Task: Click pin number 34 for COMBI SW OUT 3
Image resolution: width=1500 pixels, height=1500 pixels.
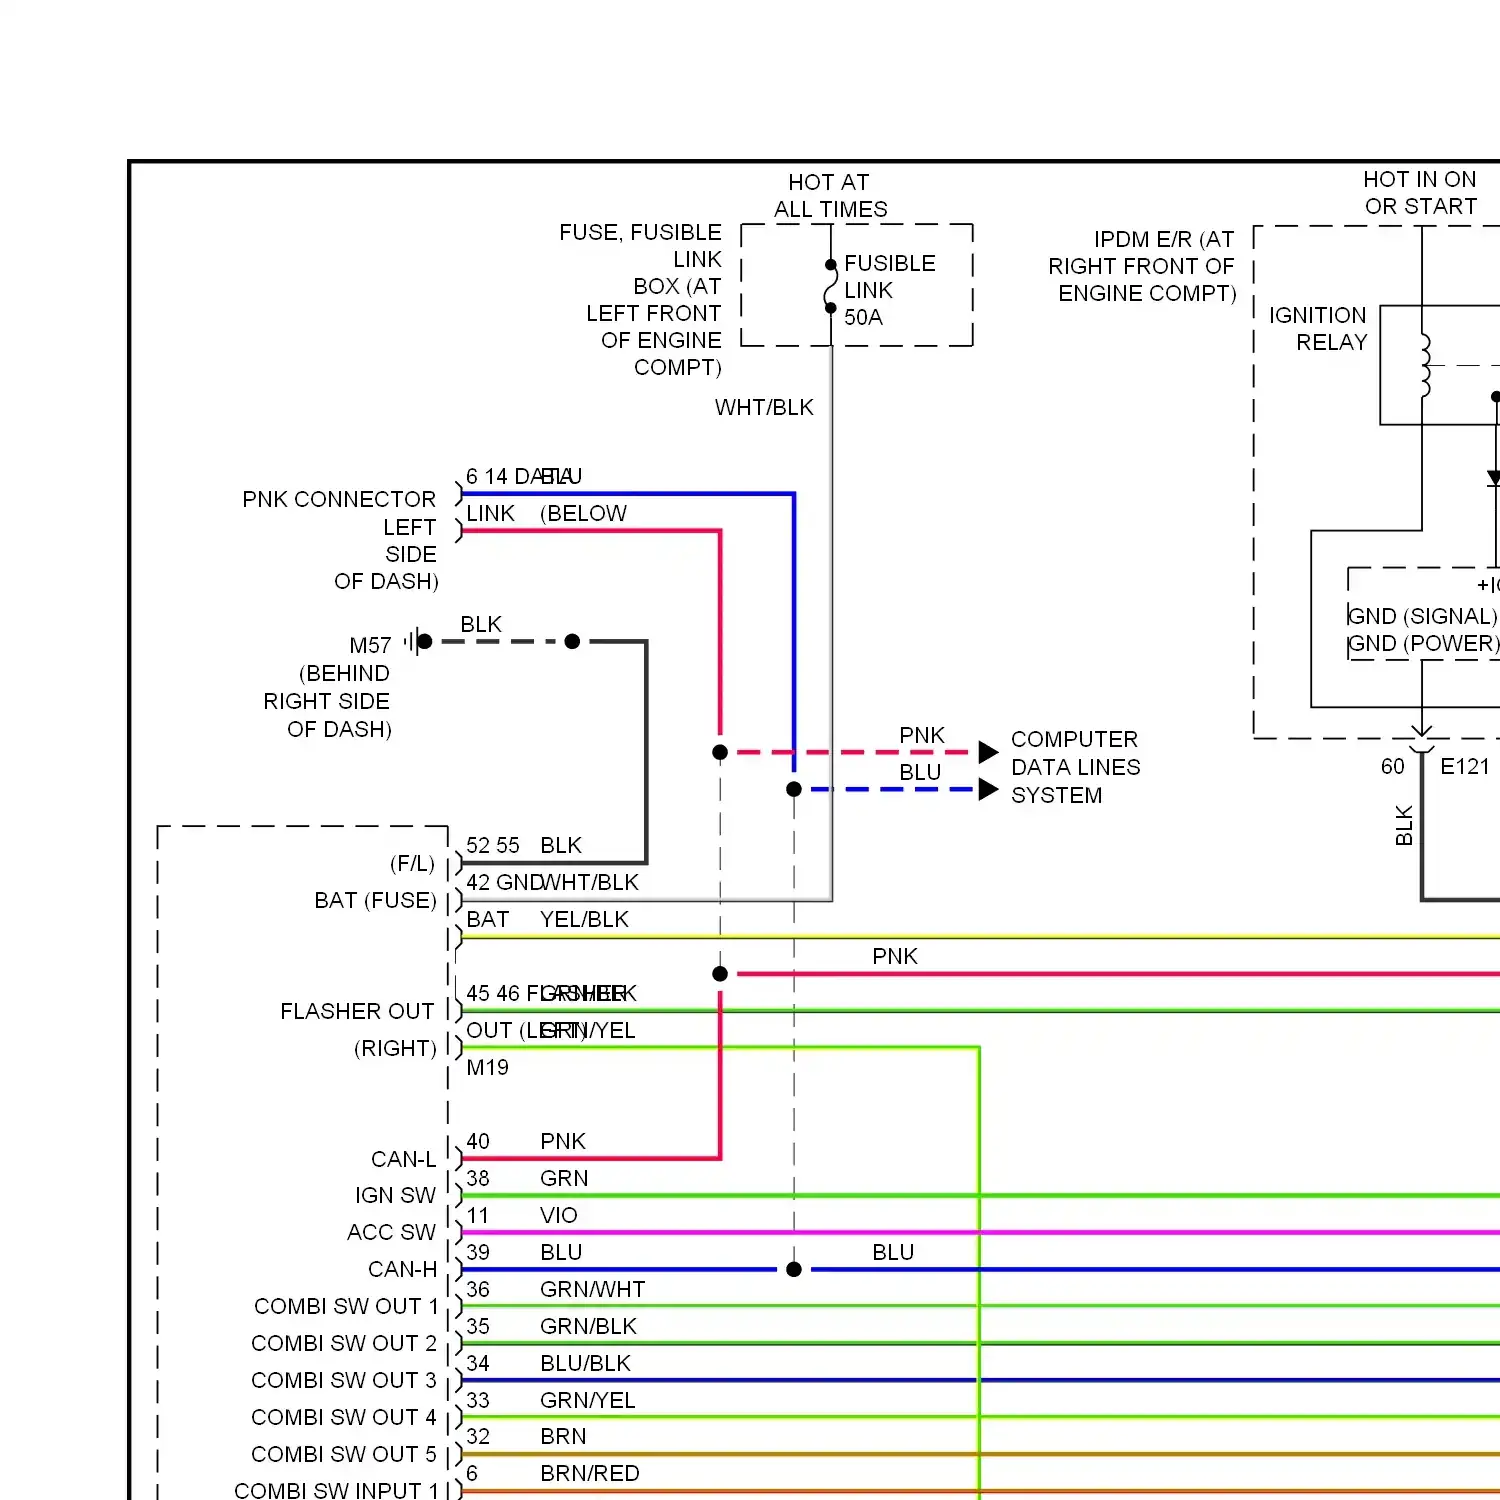Action: coord(478,1363)
